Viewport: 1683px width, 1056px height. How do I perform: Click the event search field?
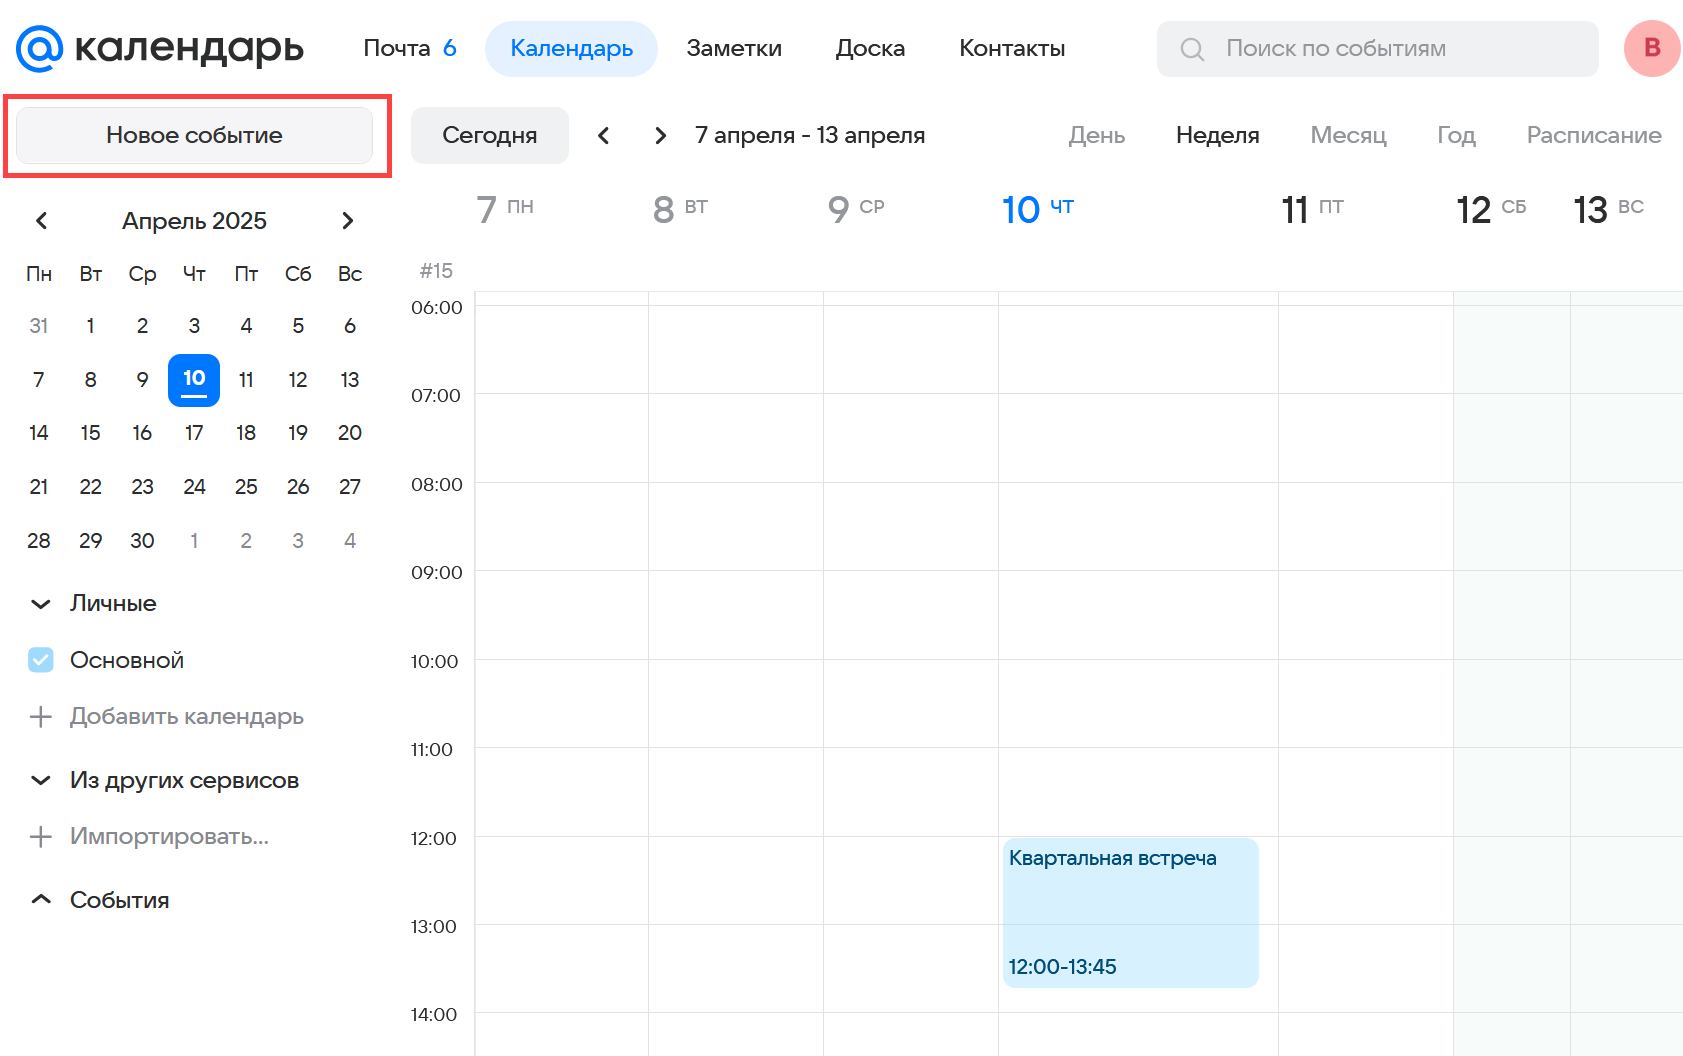[1377, 48]
